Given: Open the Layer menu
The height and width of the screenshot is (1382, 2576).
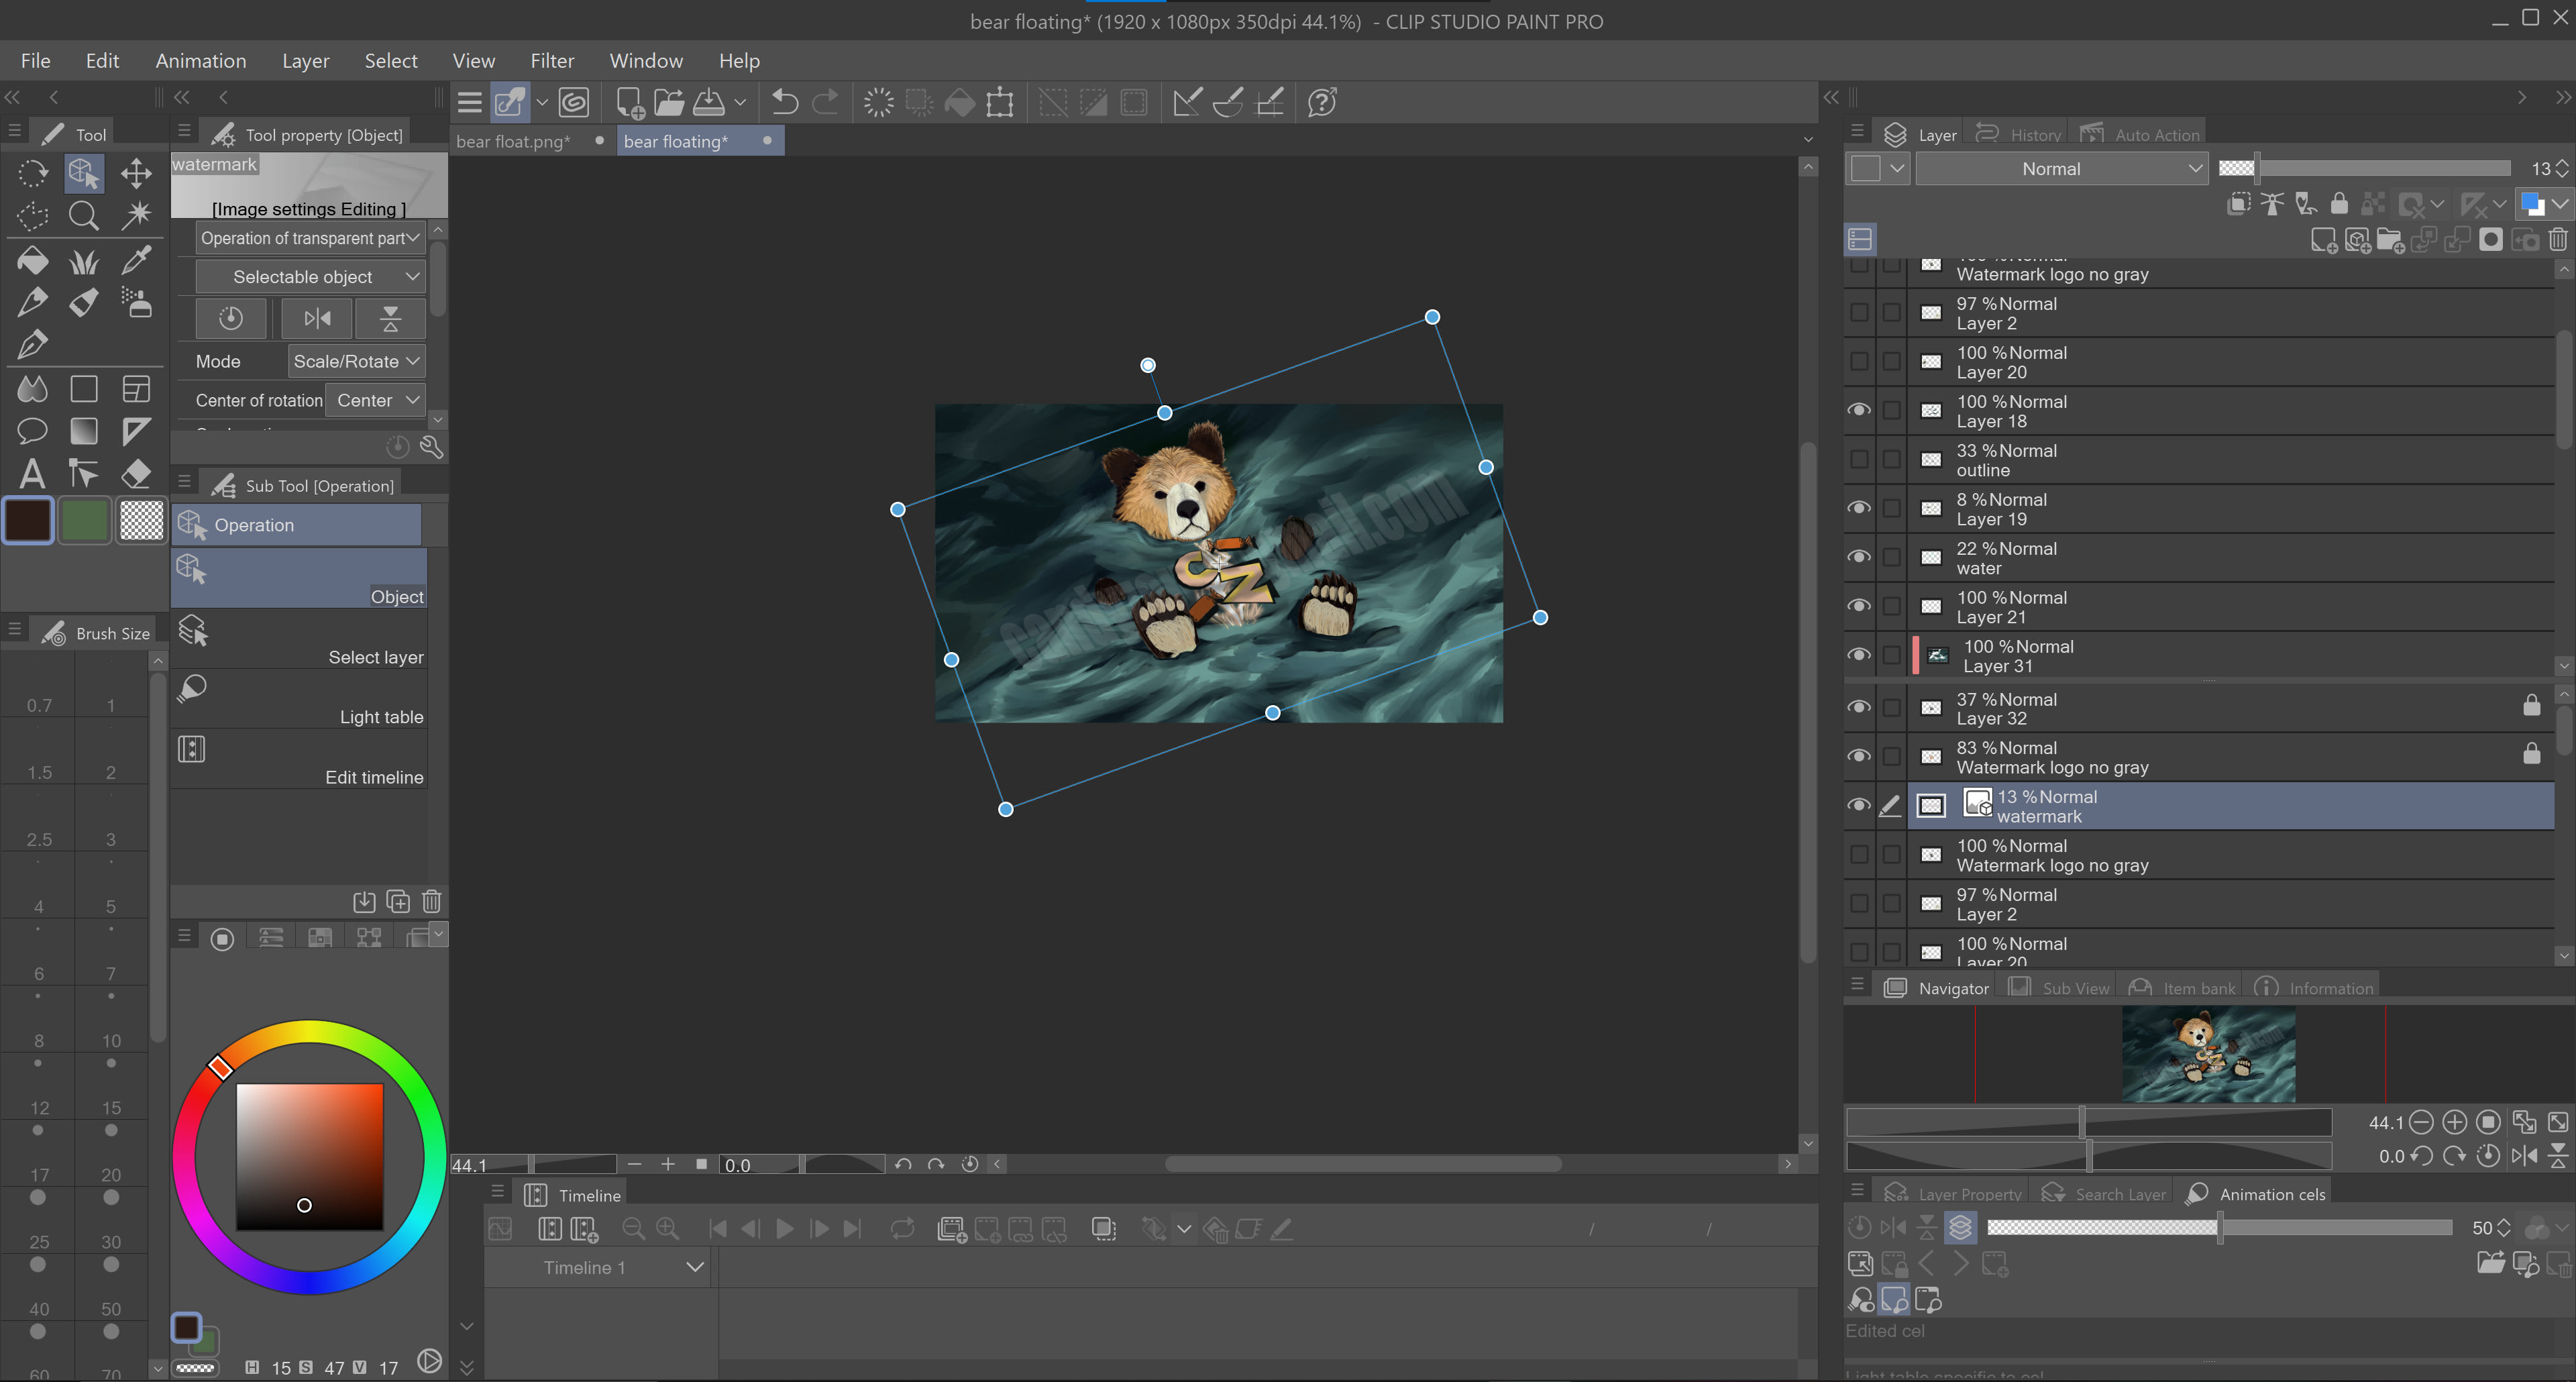Looking at the screenshot, I should coord(305,61).
